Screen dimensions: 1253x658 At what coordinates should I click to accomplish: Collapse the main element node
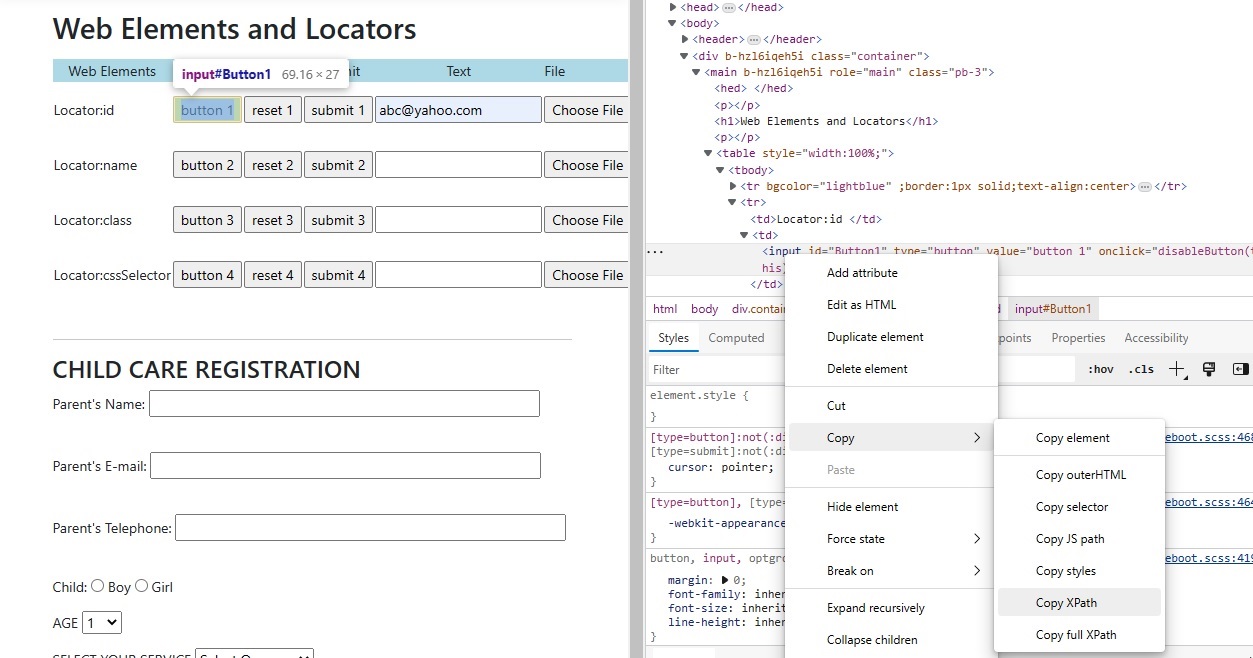[x=696, y=72]
